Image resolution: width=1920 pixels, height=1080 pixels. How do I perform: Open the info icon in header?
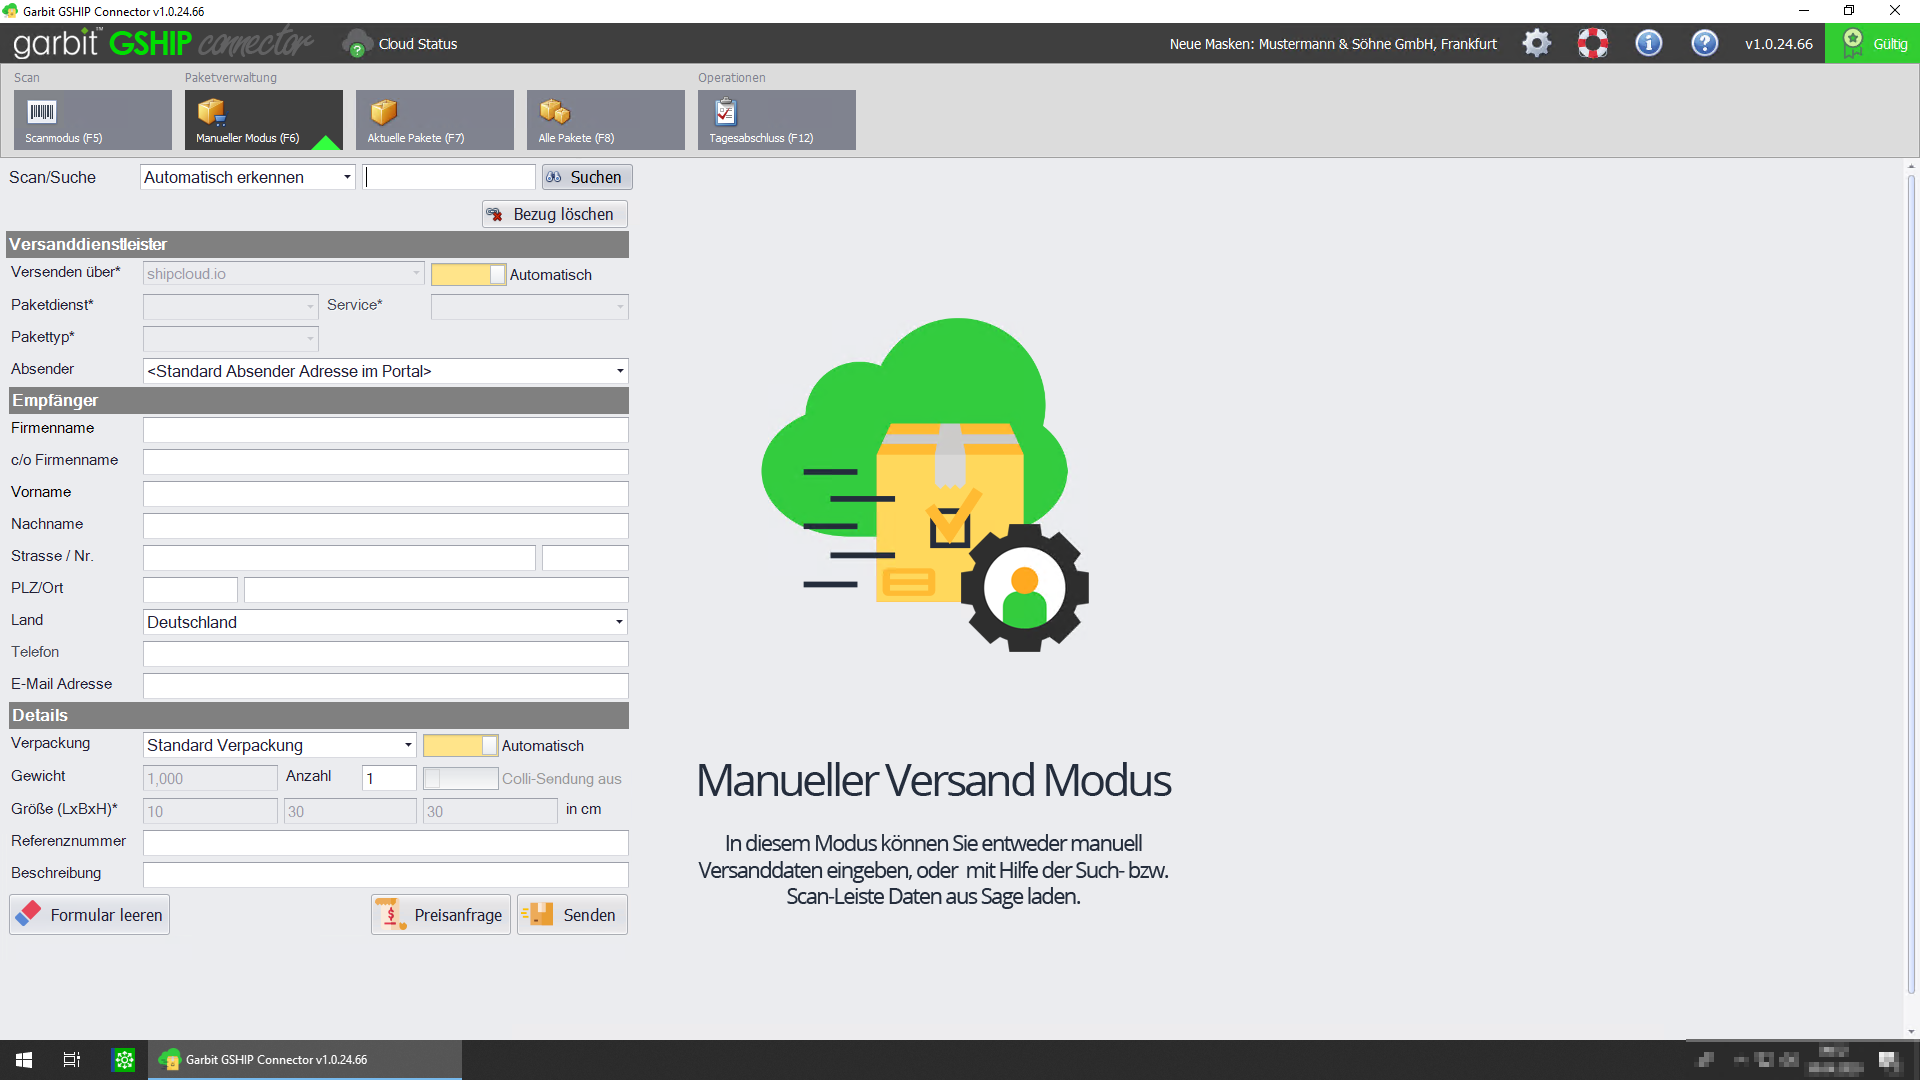tap(1648, 44)
